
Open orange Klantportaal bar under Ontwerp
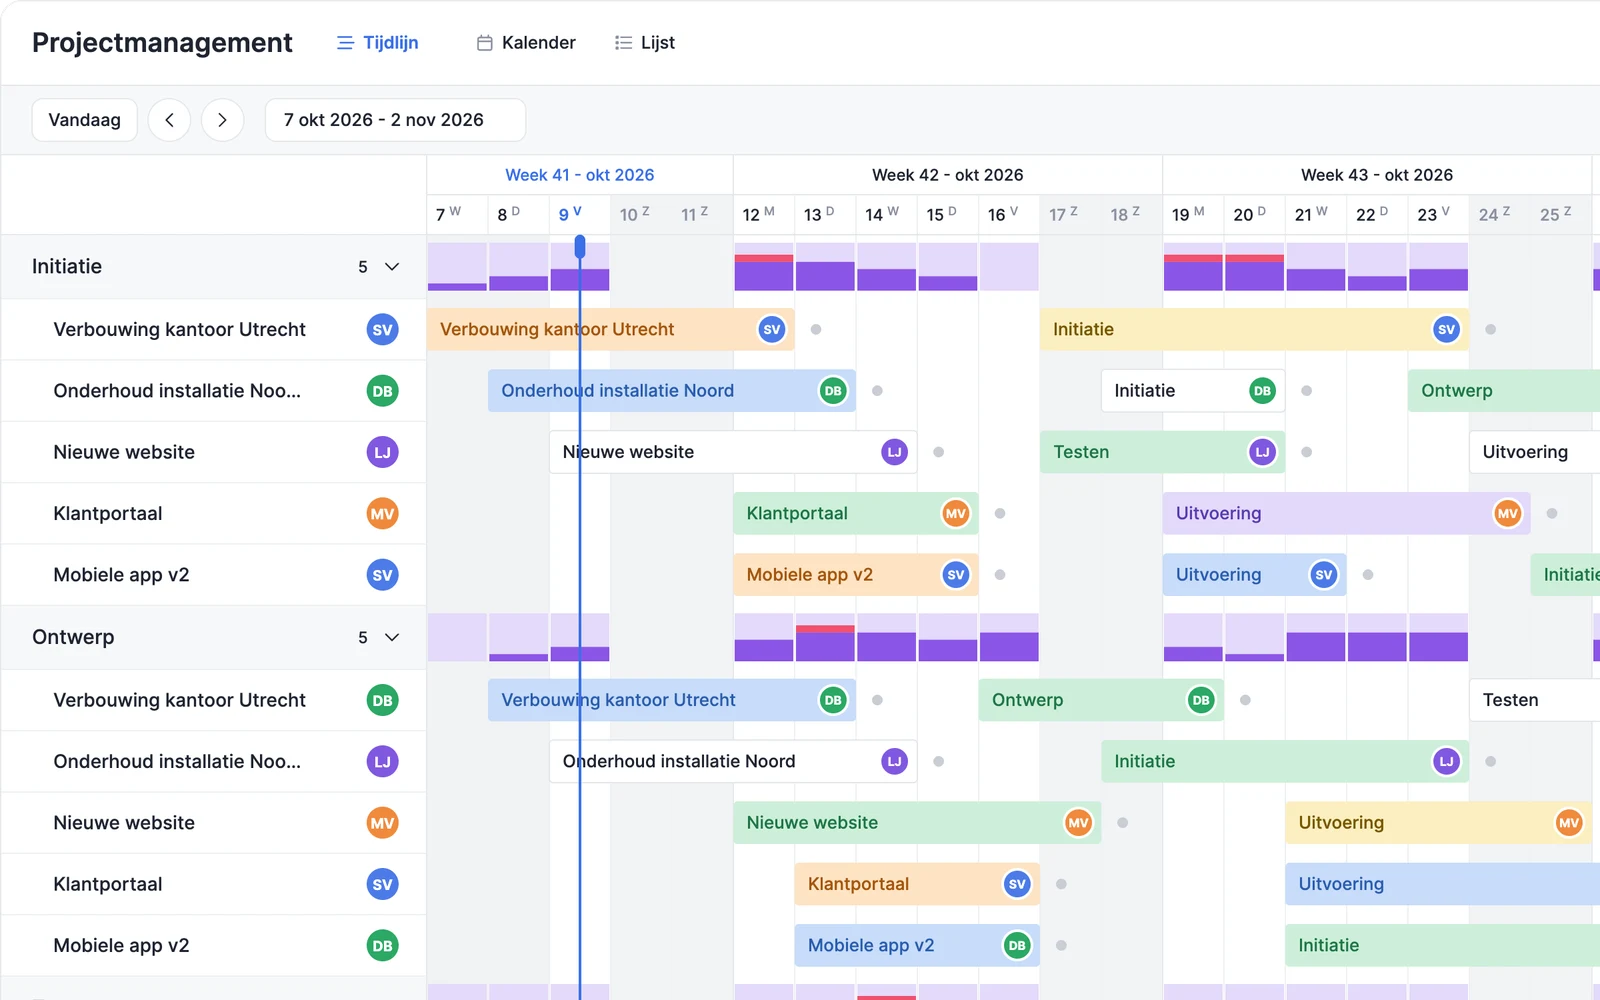click(x=917, y=884)
